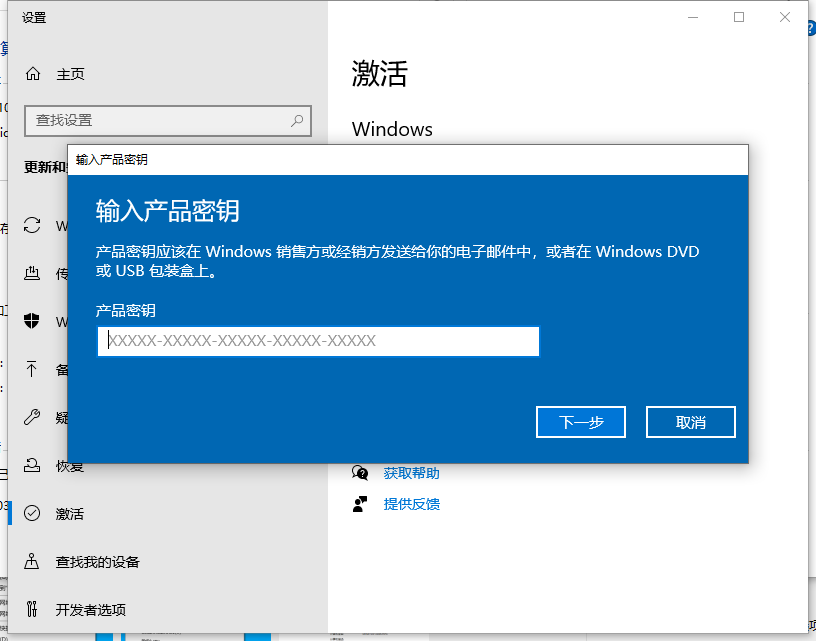This screenshot has width=816, height=641.
Task: Select the Recovery refresh icon
Action: (x=32, y=466)
